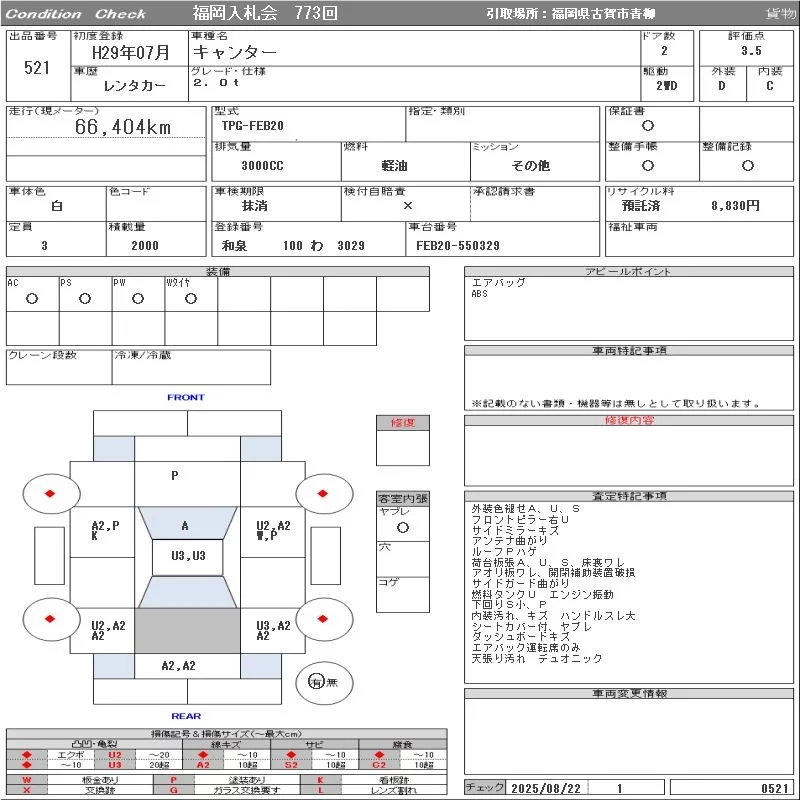Click the U3,A2 A2 rear side marking
Image resolution: width=800 pixels, height=800 pixels.
coord(273,631)
